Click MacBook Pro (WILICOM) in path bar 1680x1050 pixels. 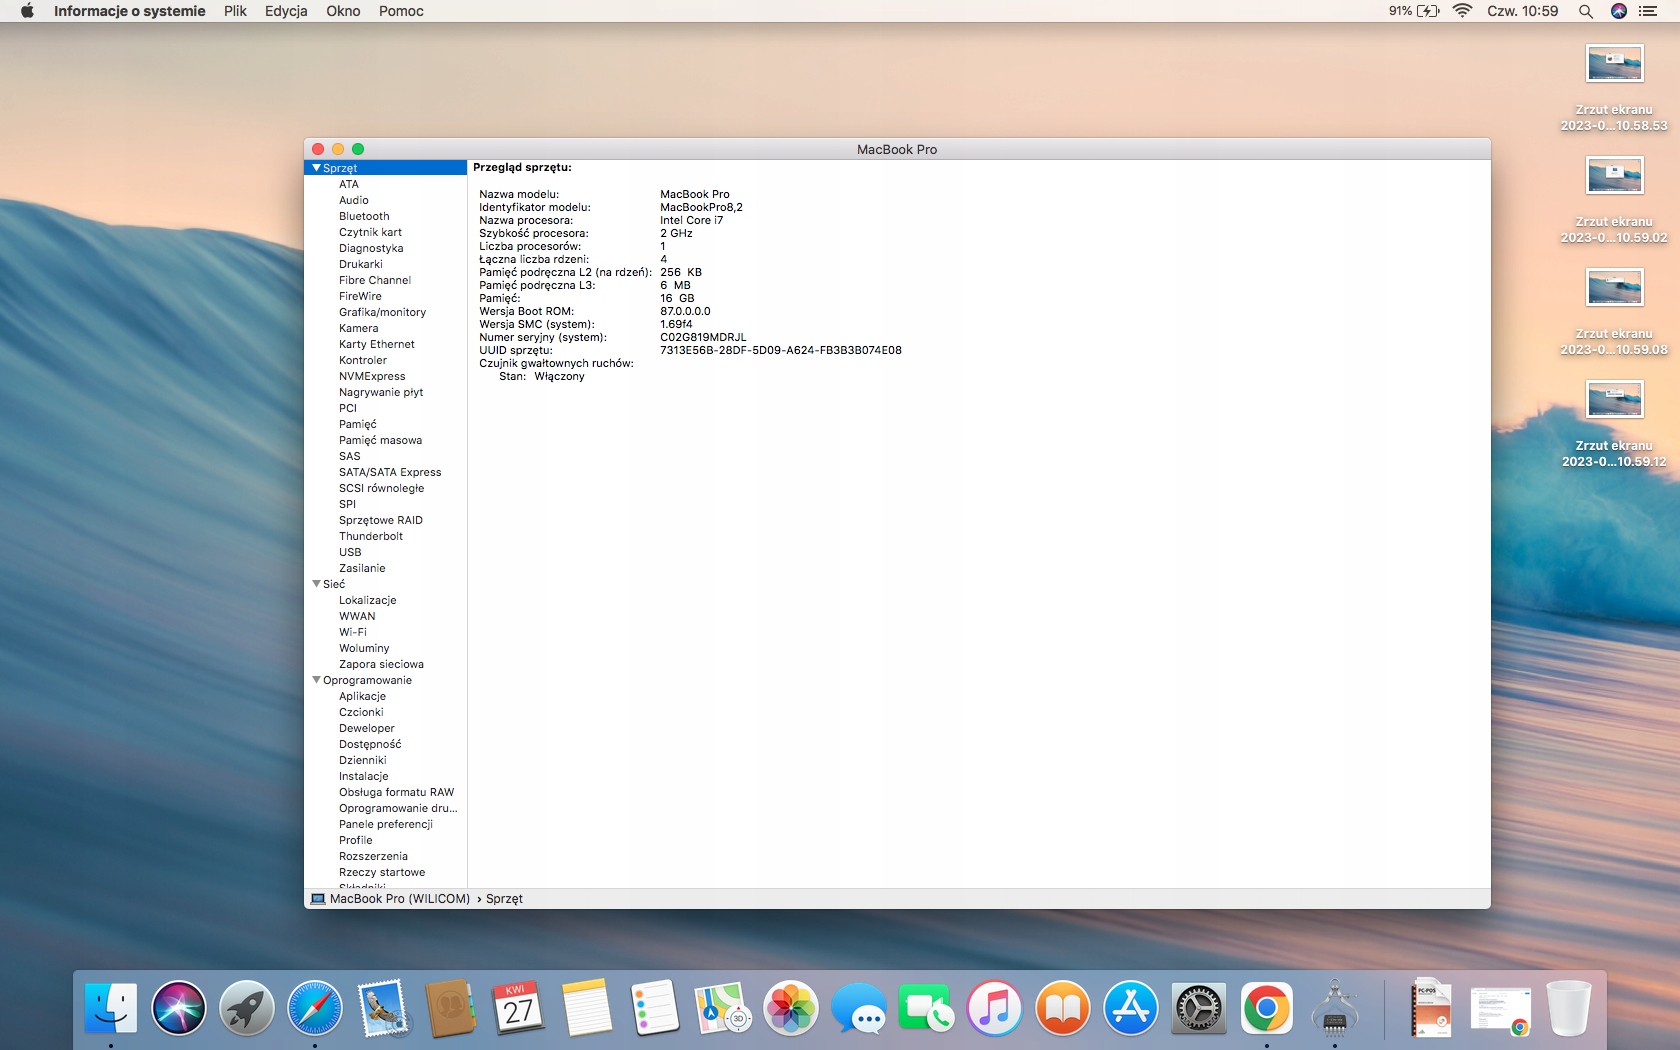399,899
